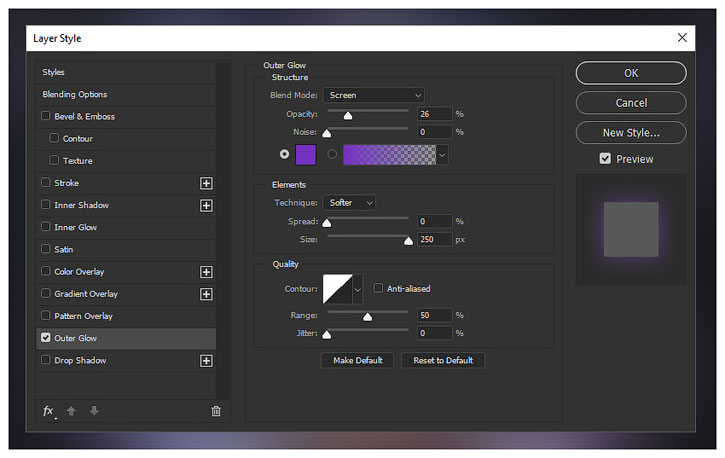Click the Make Default button

[357, 360]
